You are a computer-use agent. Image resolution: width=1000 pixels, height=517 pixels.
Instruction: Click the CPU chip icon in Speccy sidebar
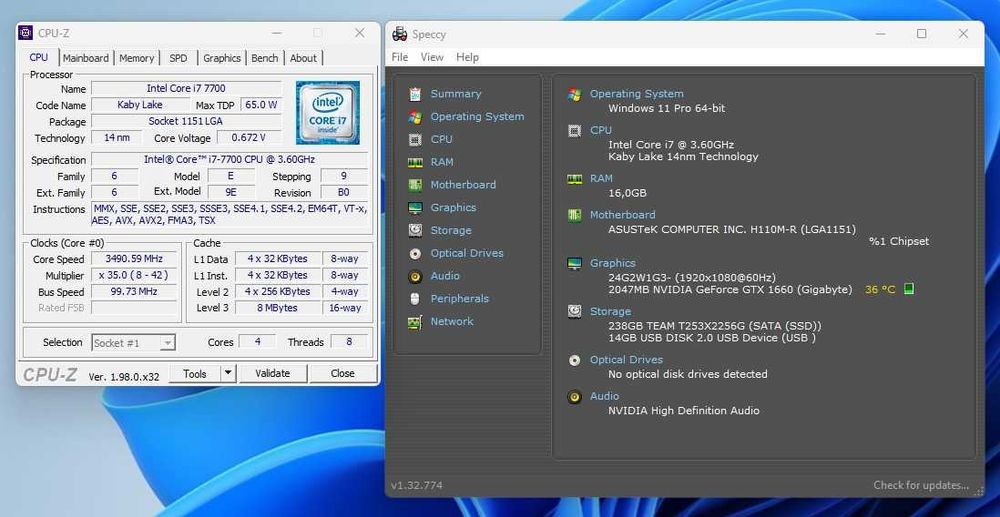click(x=415, y=140)
